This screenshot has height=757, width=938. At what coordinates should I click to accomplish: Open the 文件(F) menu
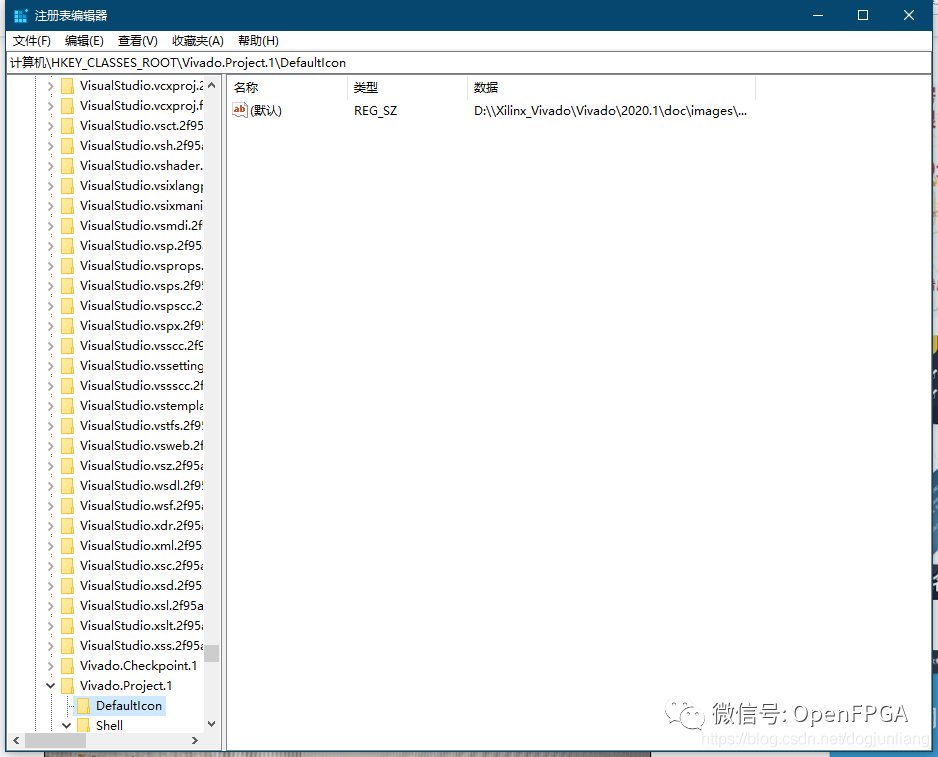point(32,41)
